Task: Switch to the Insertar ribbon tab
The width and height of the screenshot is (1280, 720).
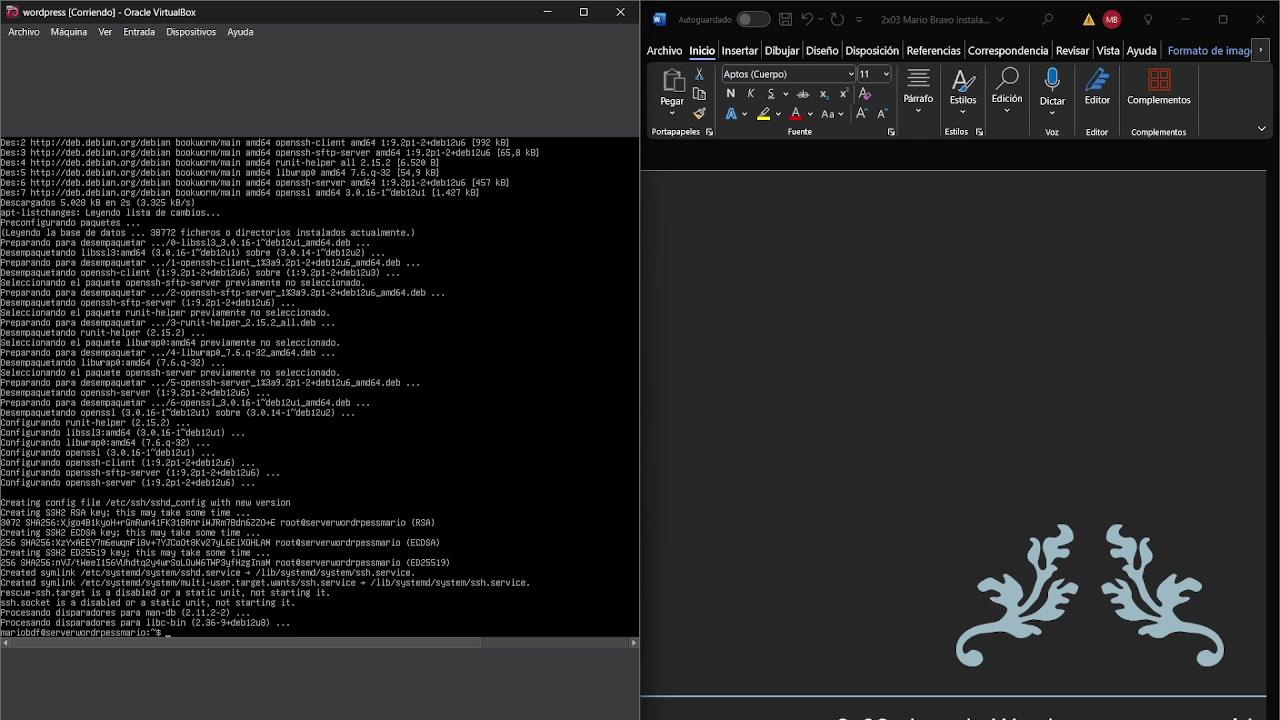Action: [739, 51]
